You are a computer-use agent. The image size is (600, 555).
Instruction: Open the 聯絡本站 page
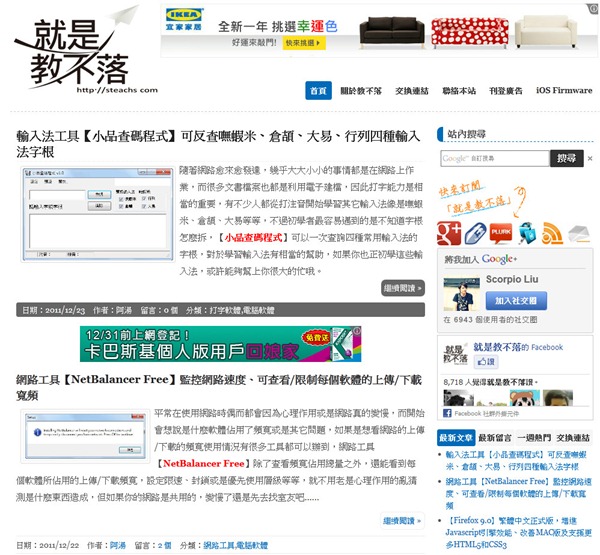[459, 91]
